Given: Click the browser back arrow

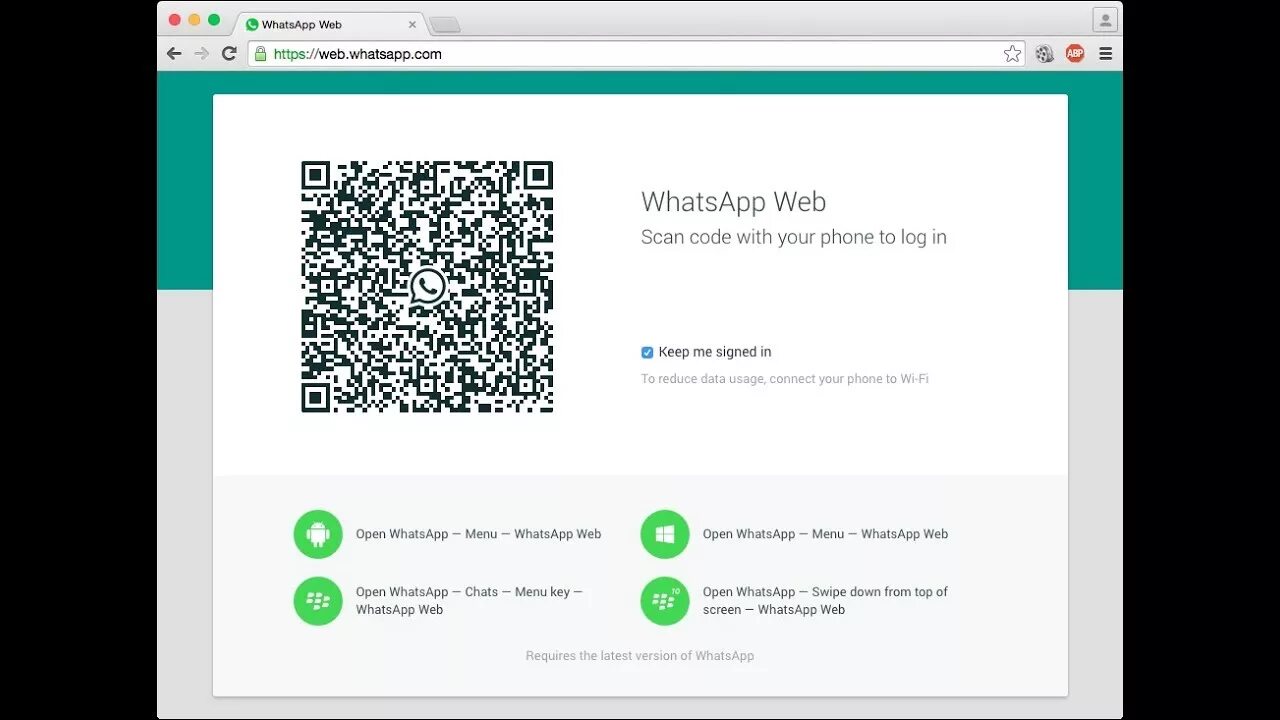Looking at the screenshot, I should pyautogui.click(x=174, y=54).
